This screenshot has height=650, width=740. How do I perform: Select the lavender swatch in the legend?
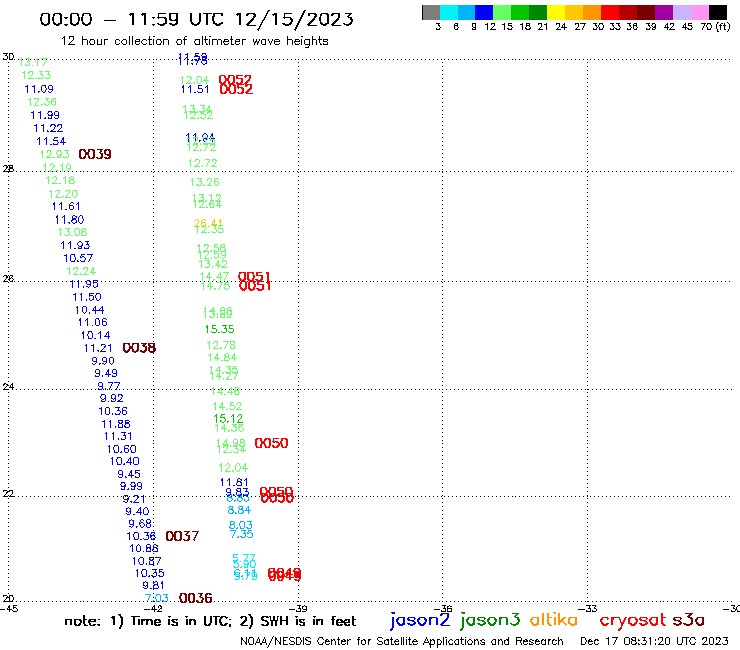click(682, 12)
